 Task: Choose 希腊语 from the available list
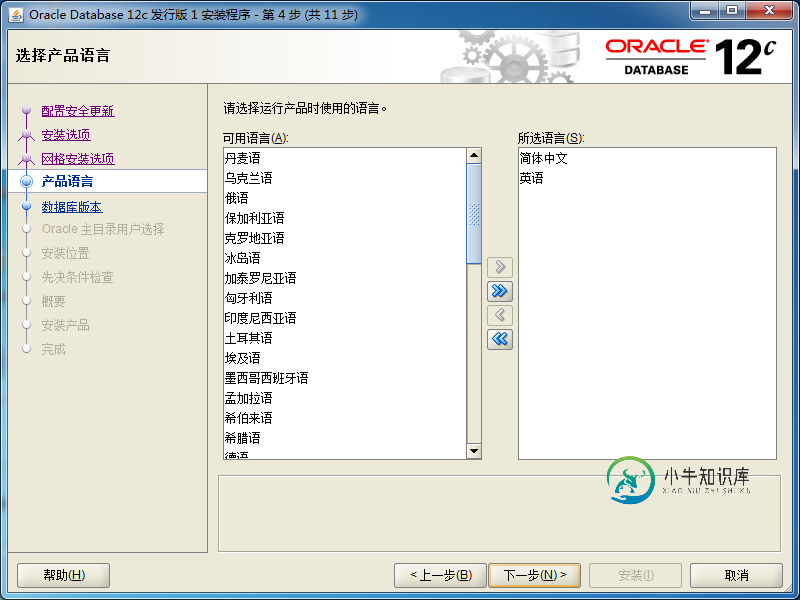(x=345, y=438)
